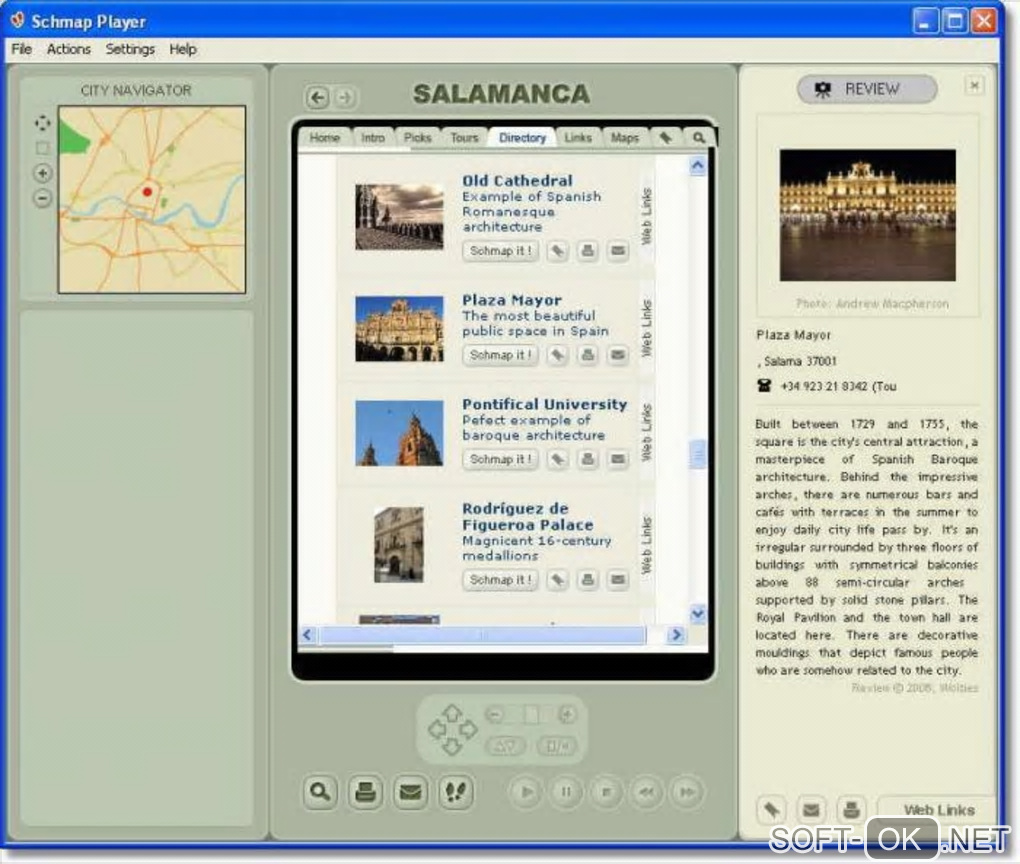Image resolution: width=1020 pixels, height=864 pixels.
Task: Open the magnifier search tab
Action: (699, 138)
